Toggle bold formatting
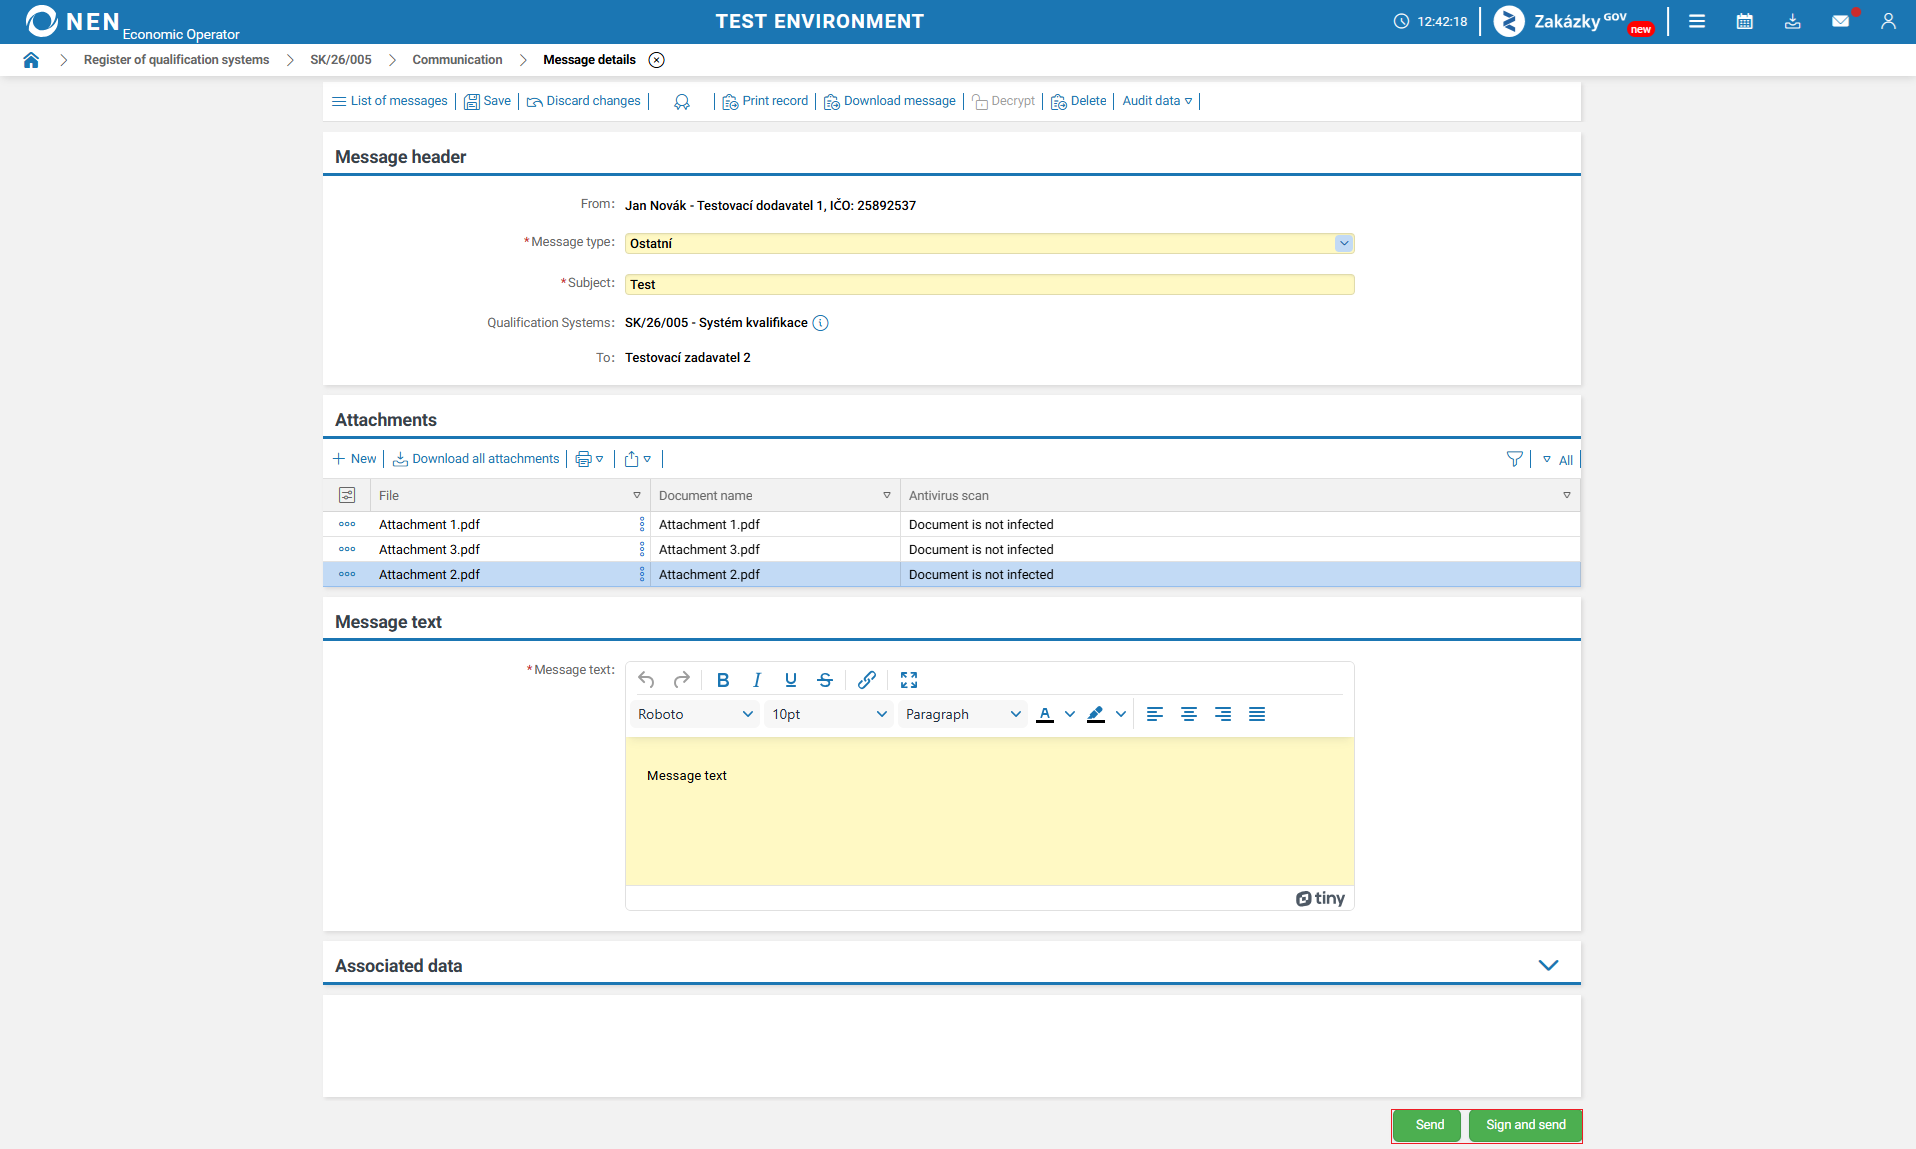The width and height of the screenshot is (1916, 1149). pos(723,680)
